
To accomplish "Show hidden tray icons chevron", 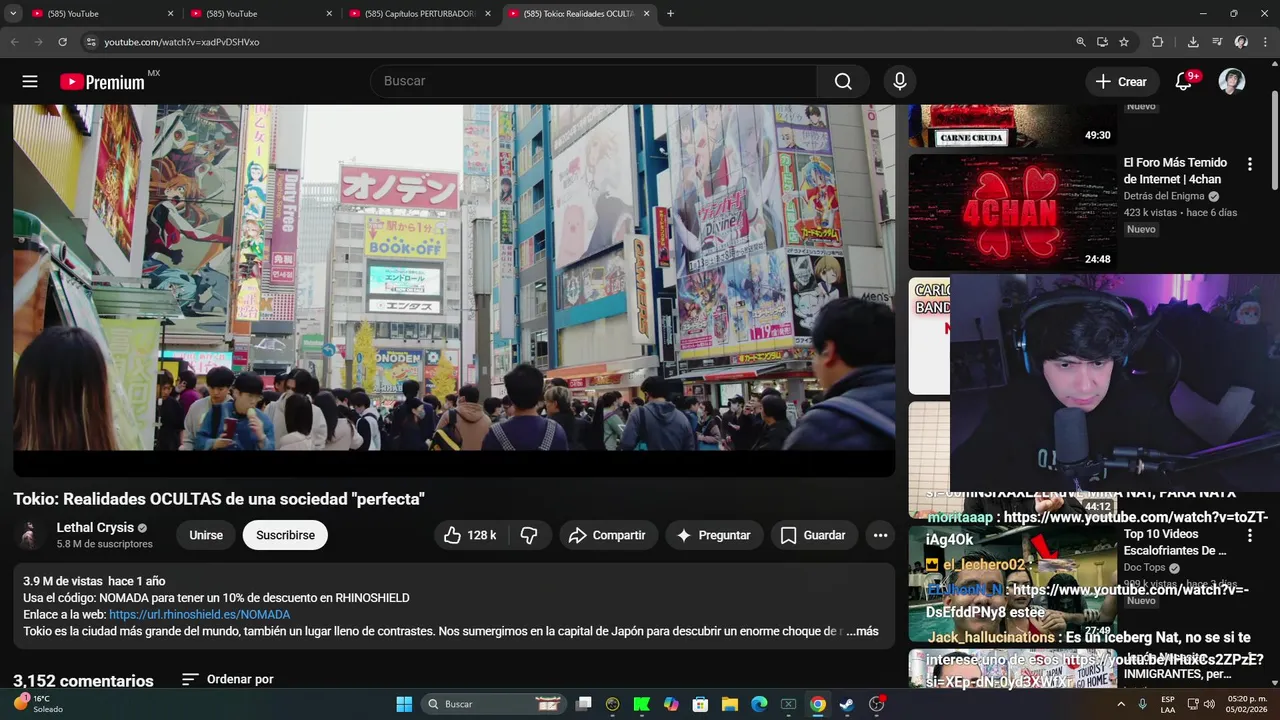I will pyautogui.click(x=1121, y=704).
